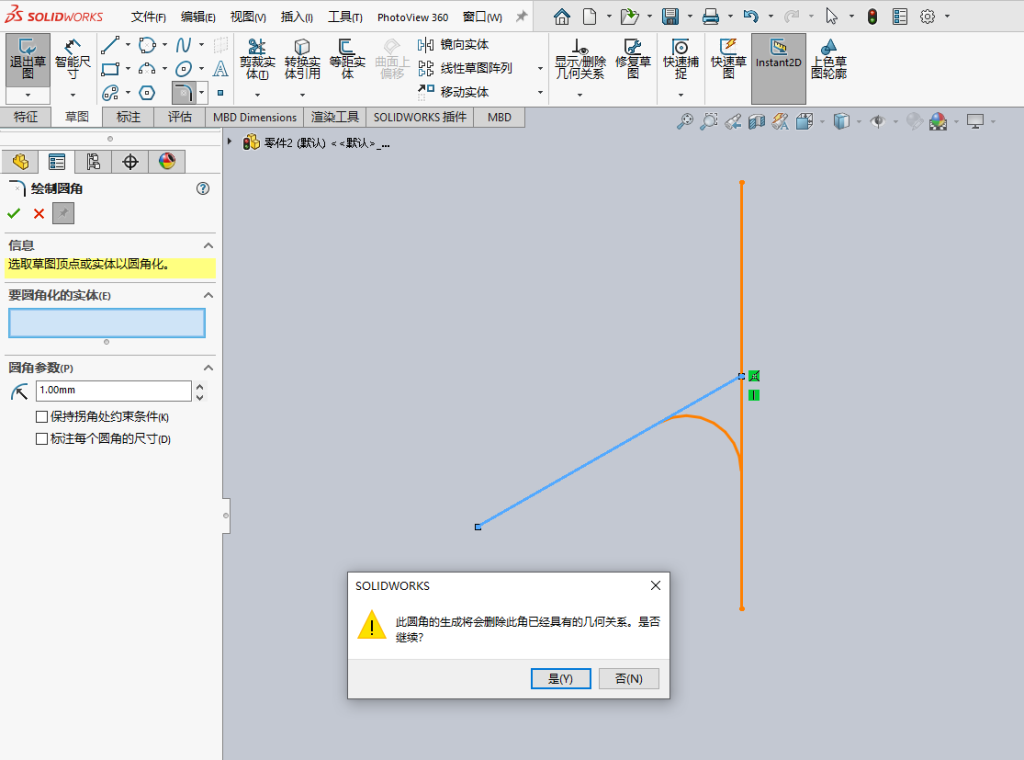1024x760 pixels.
Task: Open the DisplayManager color ball tab
Action: (167, 161)
